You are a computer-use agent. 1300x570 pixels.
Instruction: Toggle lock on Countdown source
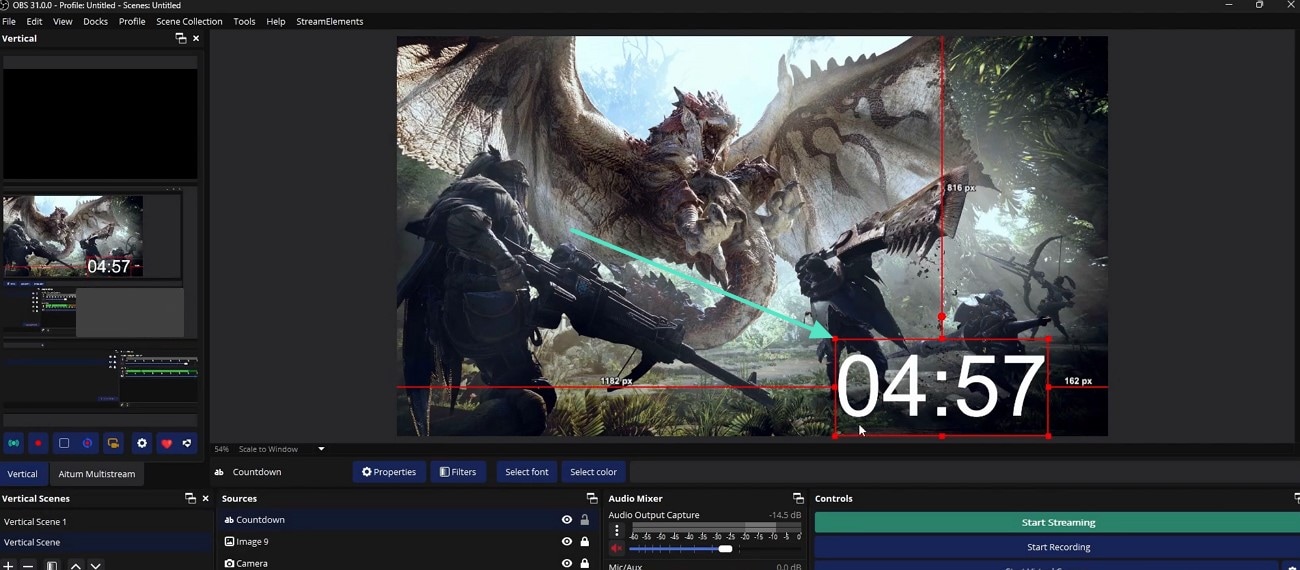pos(585,520)
